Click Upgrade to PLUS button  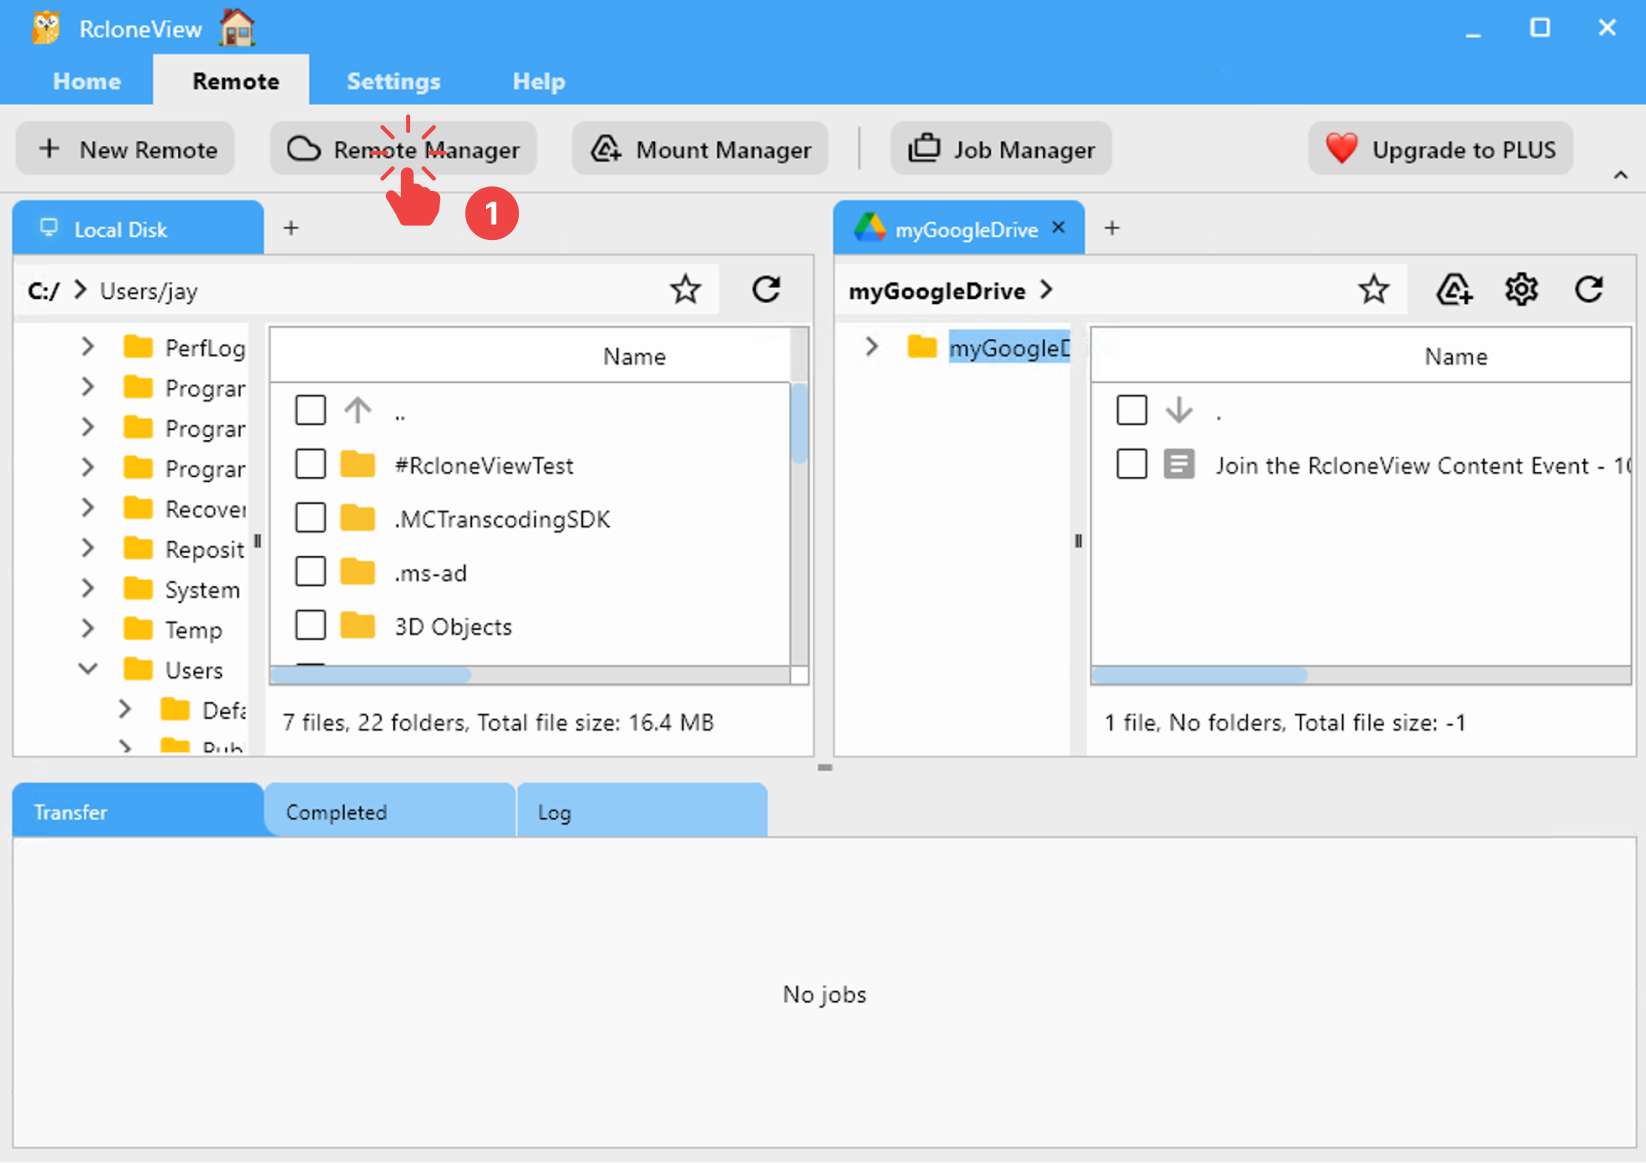(1440, 149)
